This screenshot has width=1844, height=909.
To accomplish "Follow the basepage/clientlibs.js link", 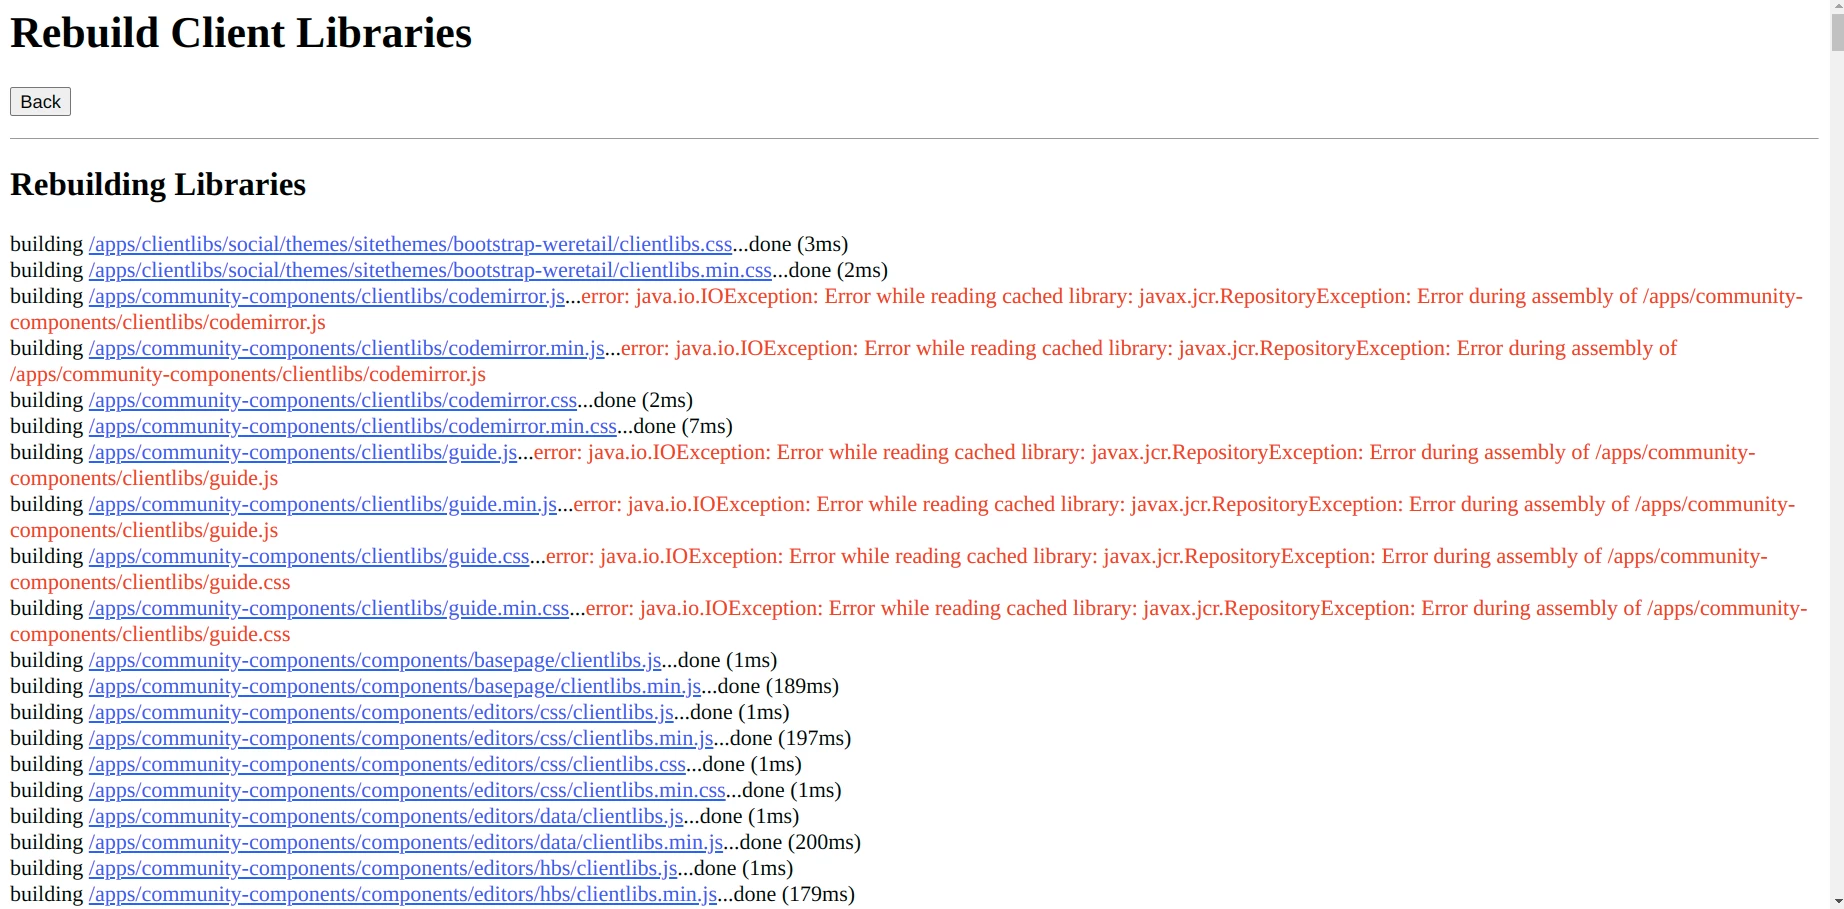I will (375, 660).
